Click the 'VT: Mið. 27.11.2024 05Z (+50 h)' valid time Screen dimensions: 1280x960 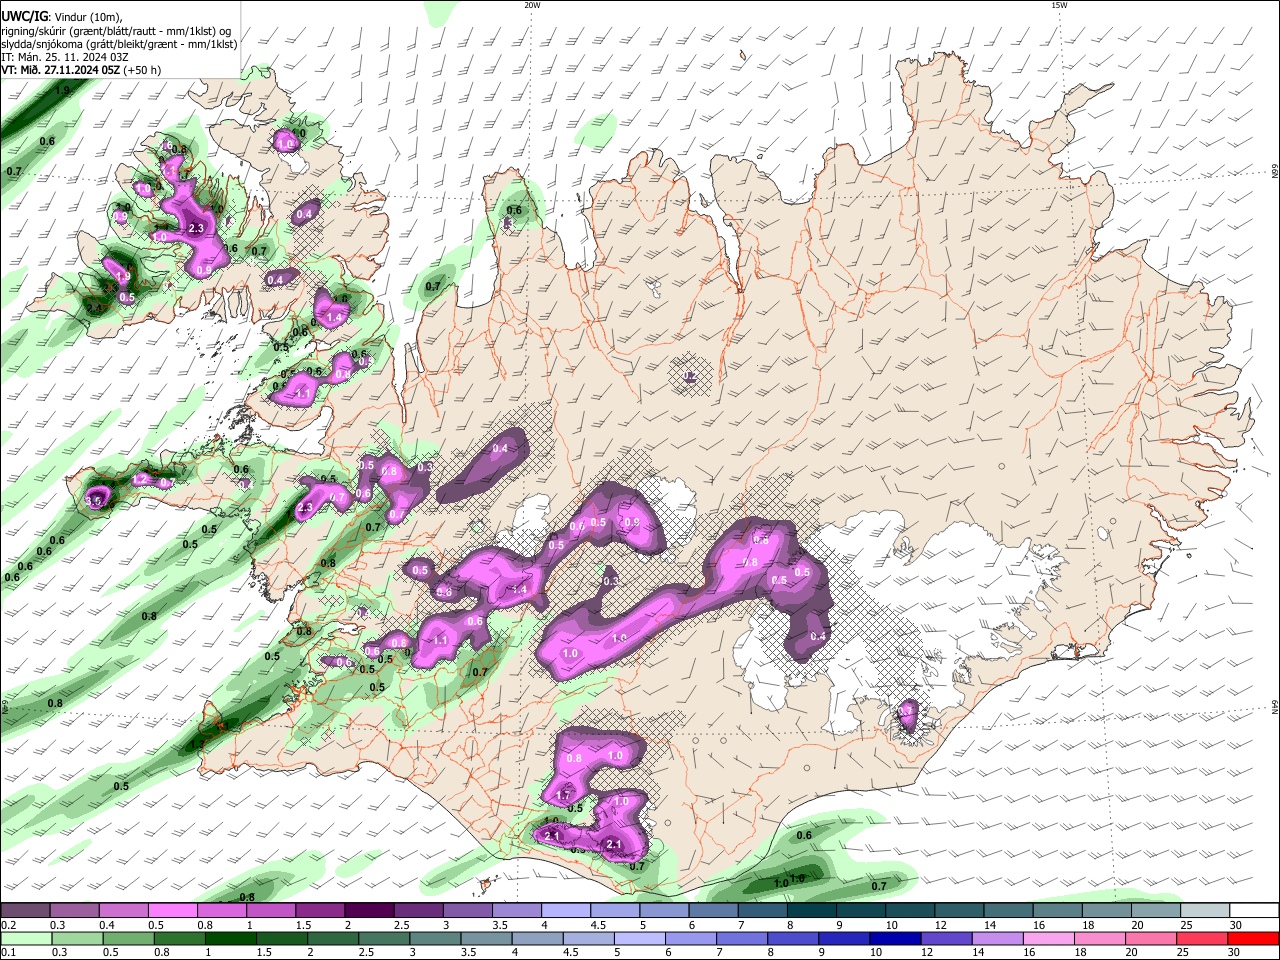pos(81,70)
